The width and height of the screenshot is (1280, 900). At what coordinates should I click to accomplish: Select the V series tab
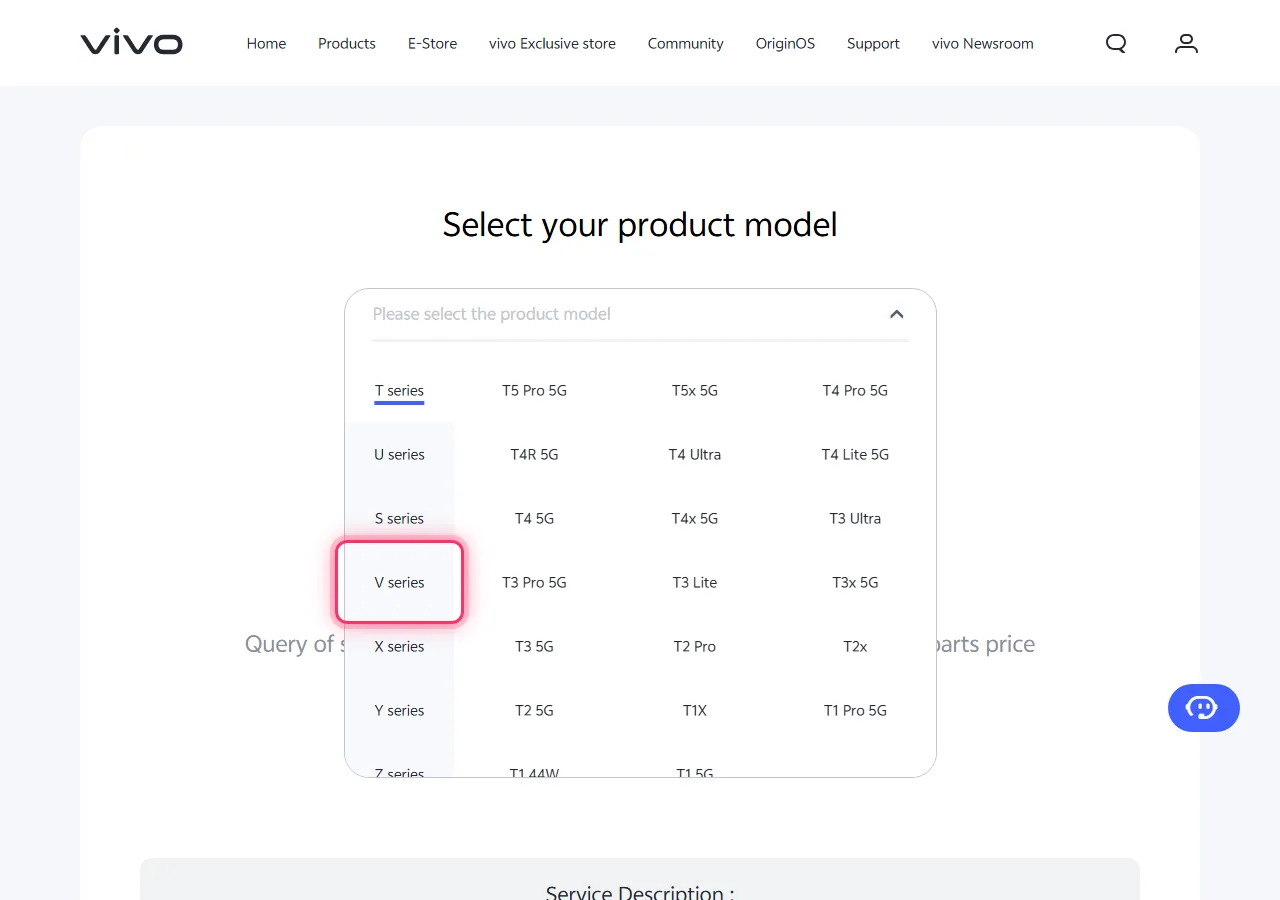(399, 582)
